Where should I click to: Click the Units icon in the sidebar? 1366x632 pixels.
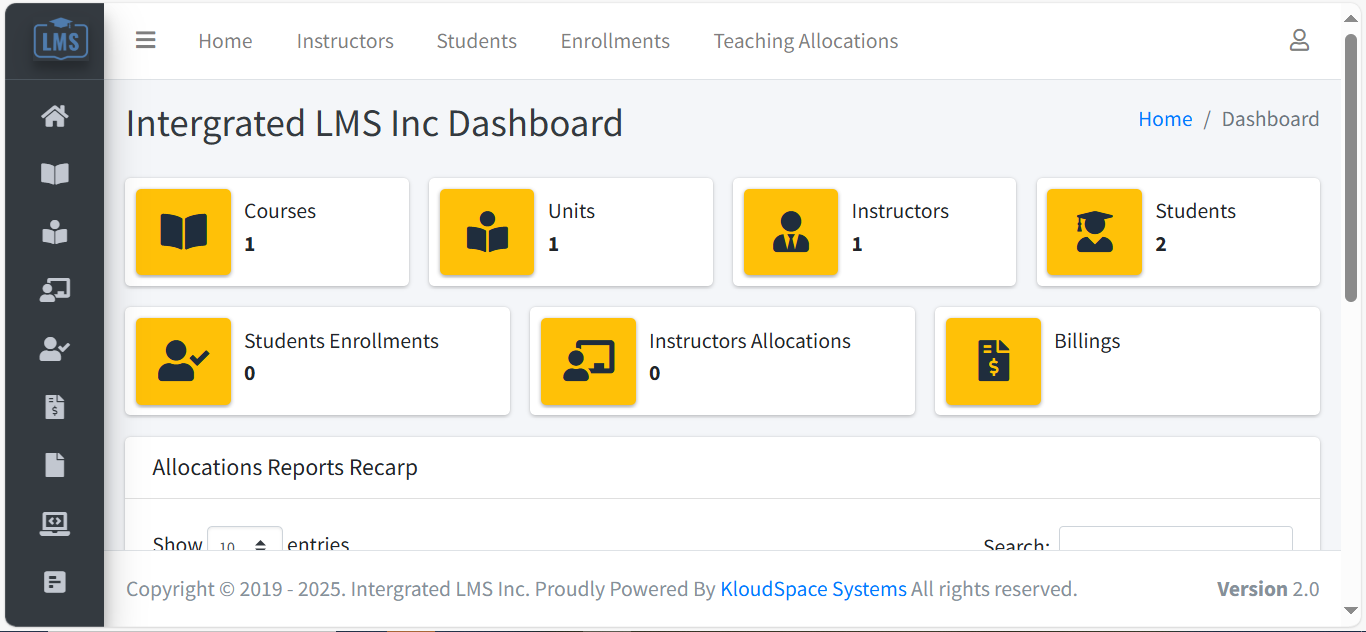[54, 232]
